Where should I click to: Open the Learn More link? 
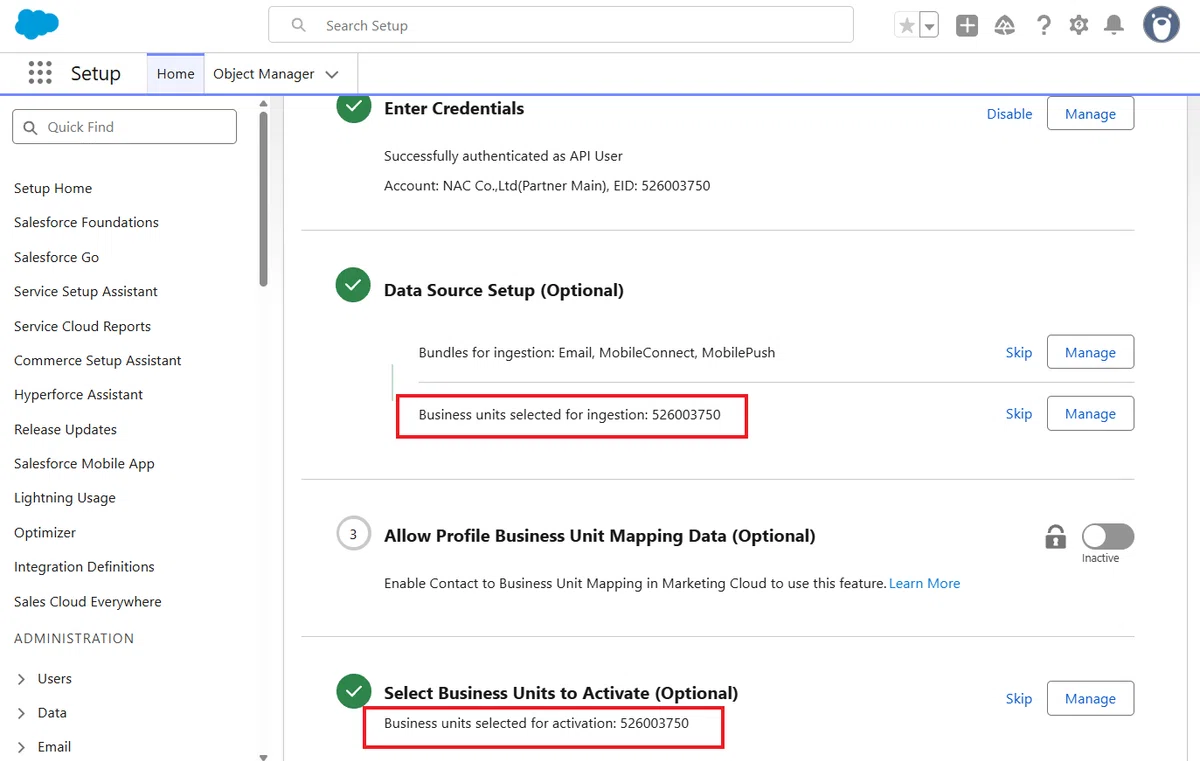[924, 583]
